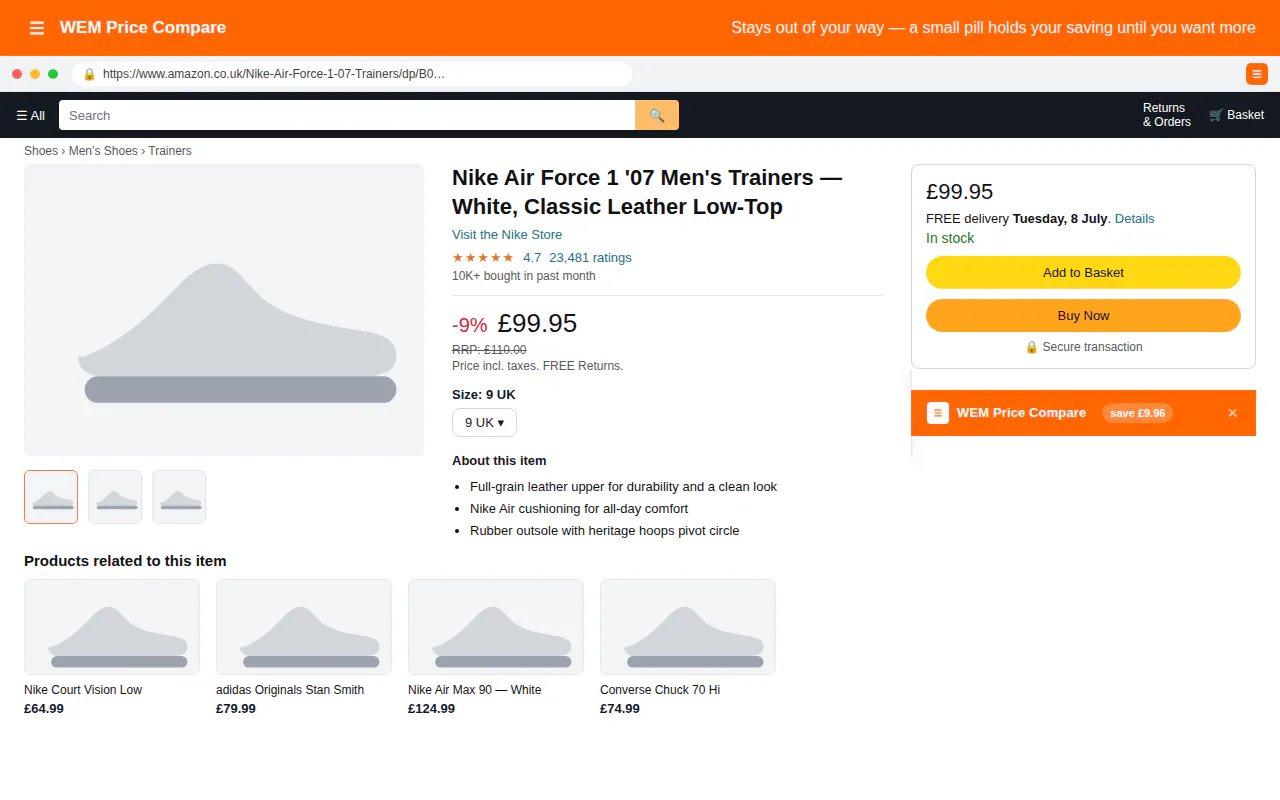Click the orange WEM extension icon in browser toolbar

[x=1257, y=74]
